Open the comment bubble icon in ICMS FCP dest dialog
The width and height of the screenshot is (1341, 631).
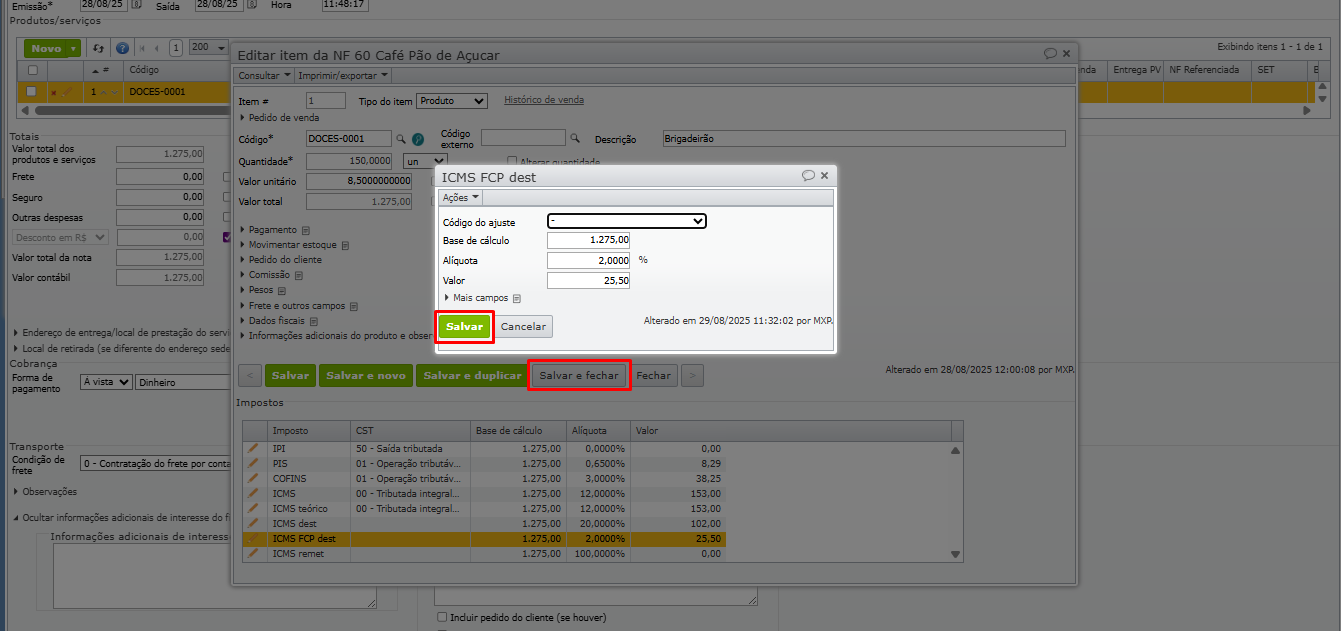[x=808, y=175]
